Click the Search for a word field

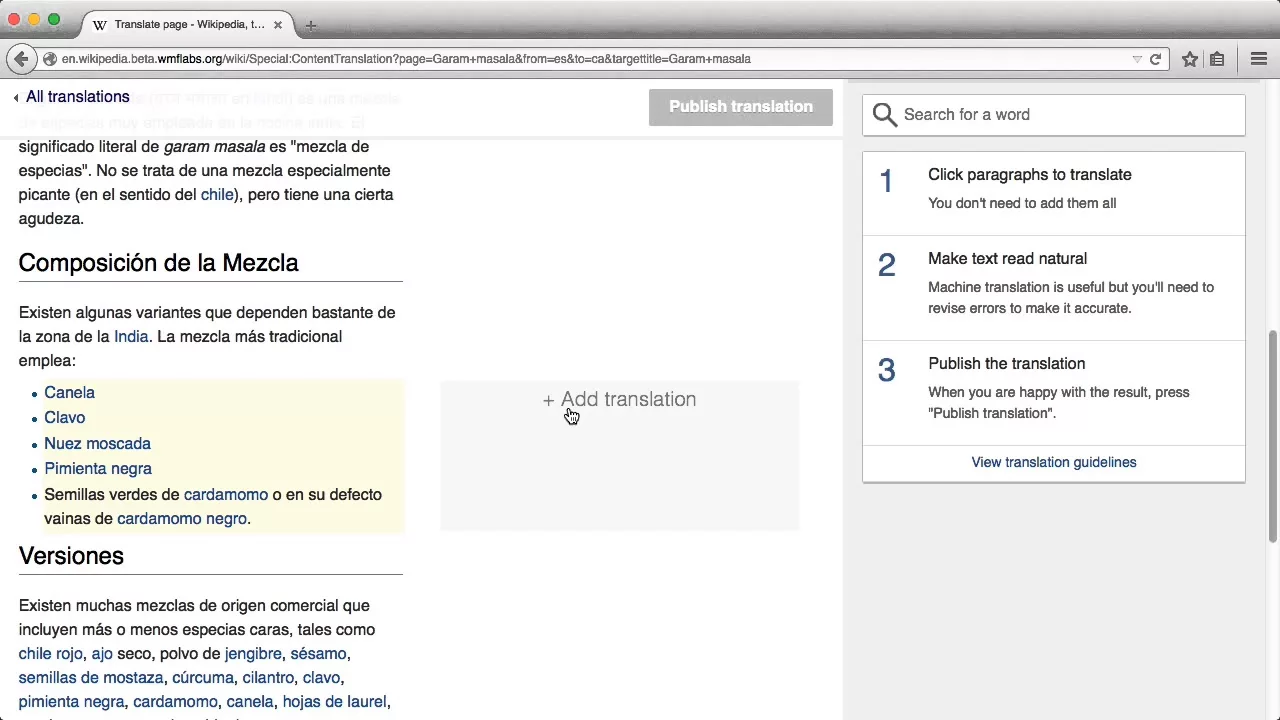pos(1054,115)
